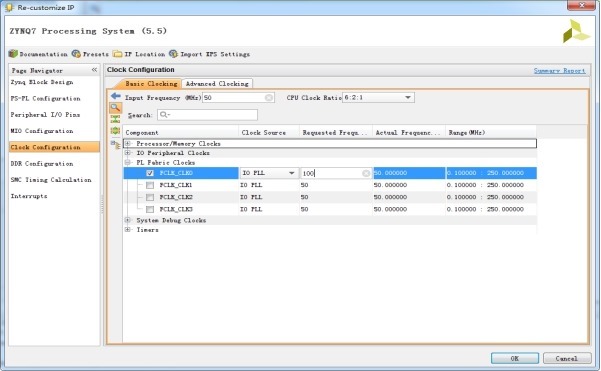Screen dimensions: 601x371
Task: Collapse PL Fabric Clocks
Action: pyautogui.click(x=128, y=162)
